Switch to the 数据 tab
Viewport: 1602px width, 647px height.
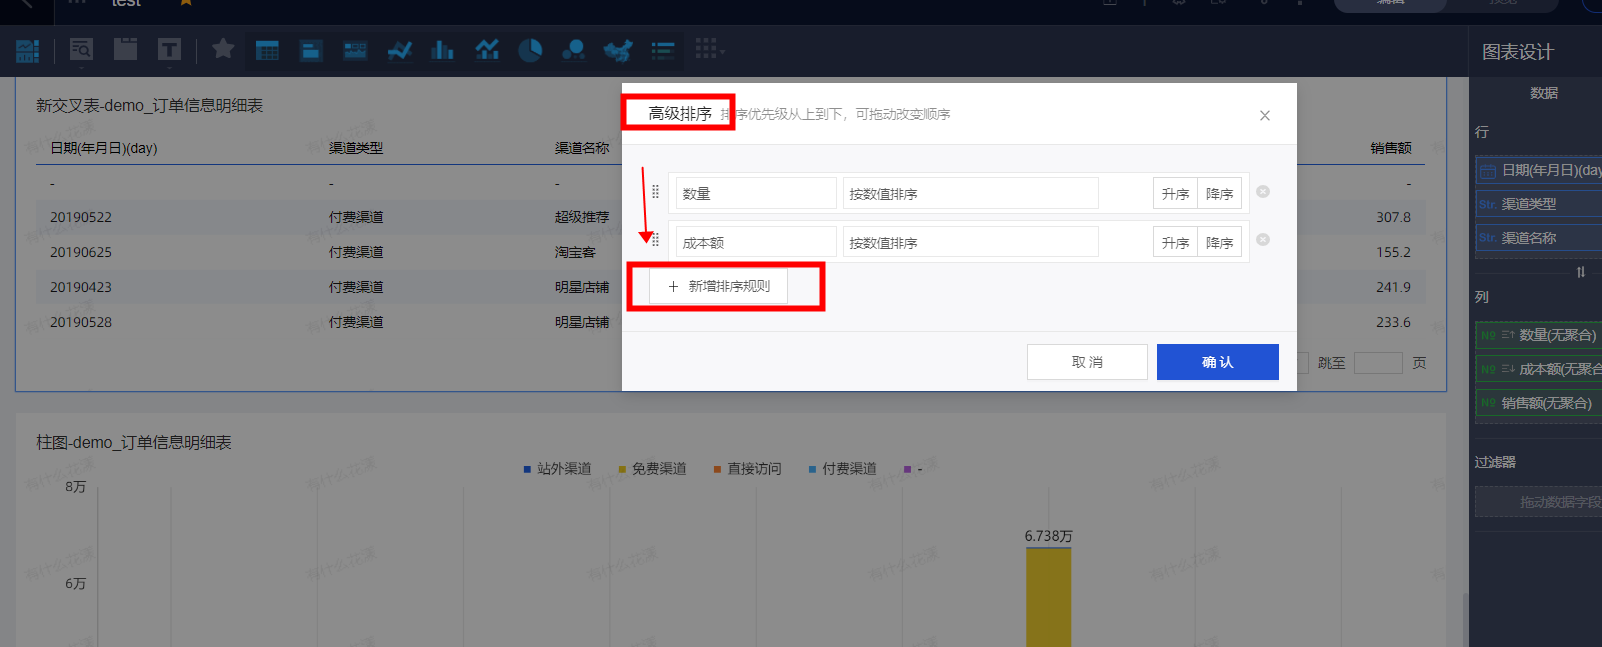tap(1543, 93)
